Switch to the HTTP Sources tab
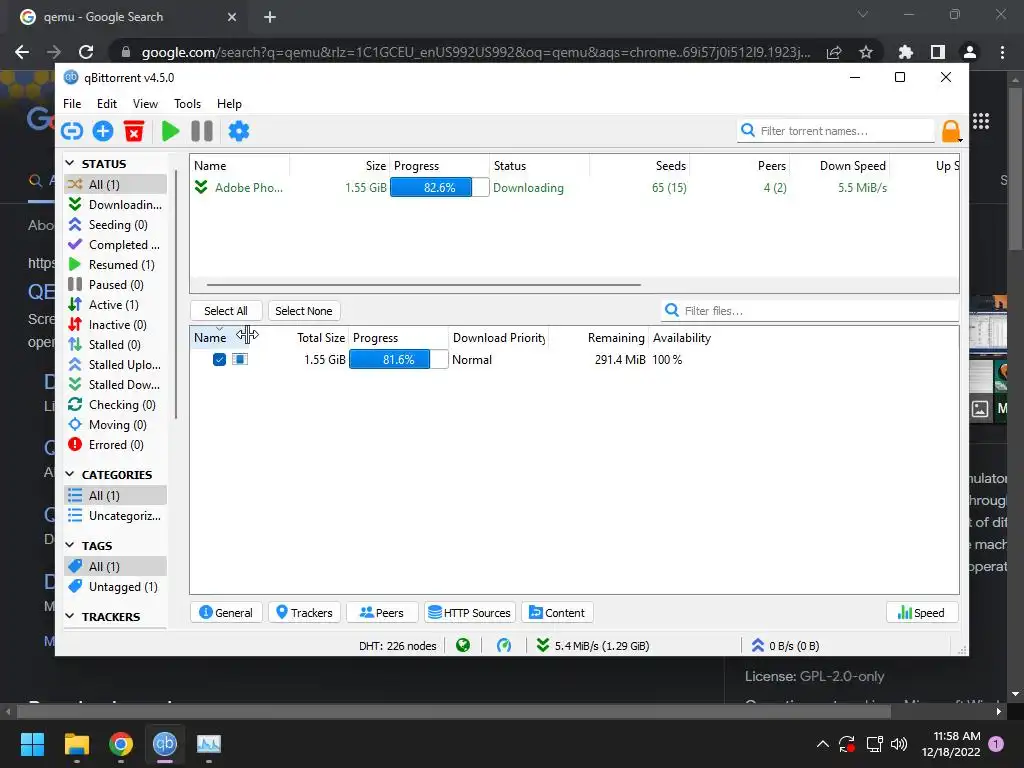This screenshot has width=1024, height=768. (x=470, y=613)
